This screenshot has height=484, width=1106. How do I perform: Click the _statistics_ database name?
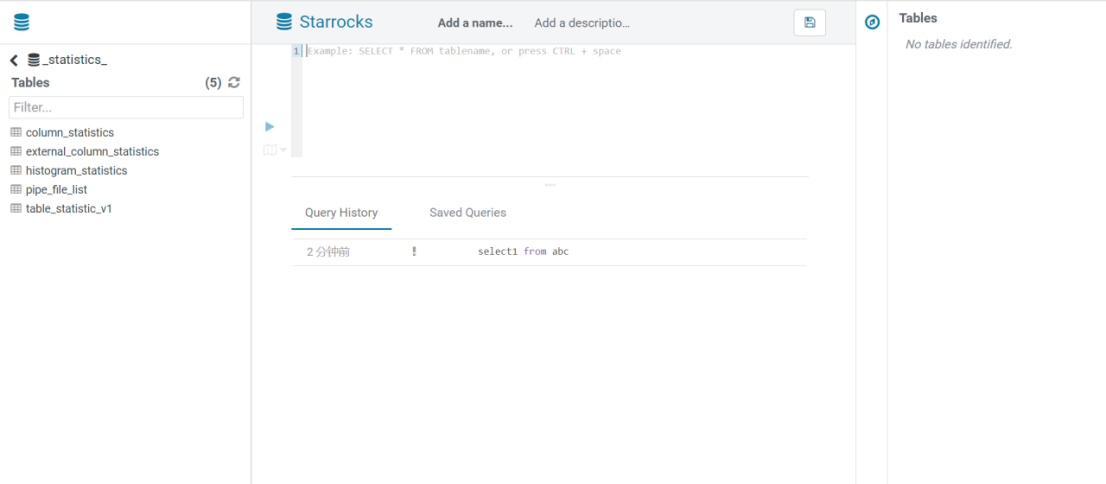coord(74,60)
